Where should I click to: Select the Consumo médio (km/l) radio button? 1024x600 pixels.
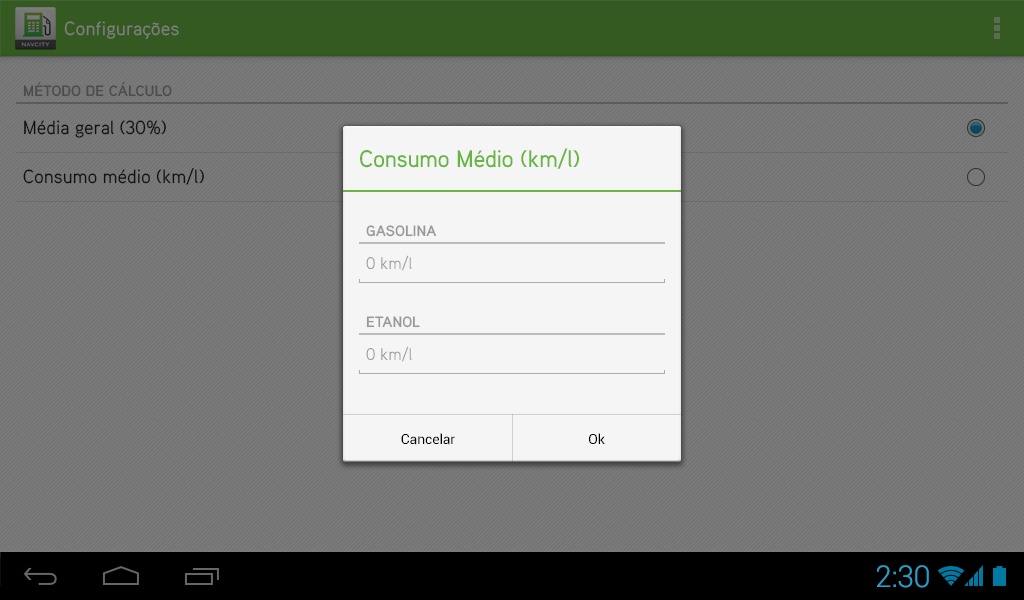point(976,177)
